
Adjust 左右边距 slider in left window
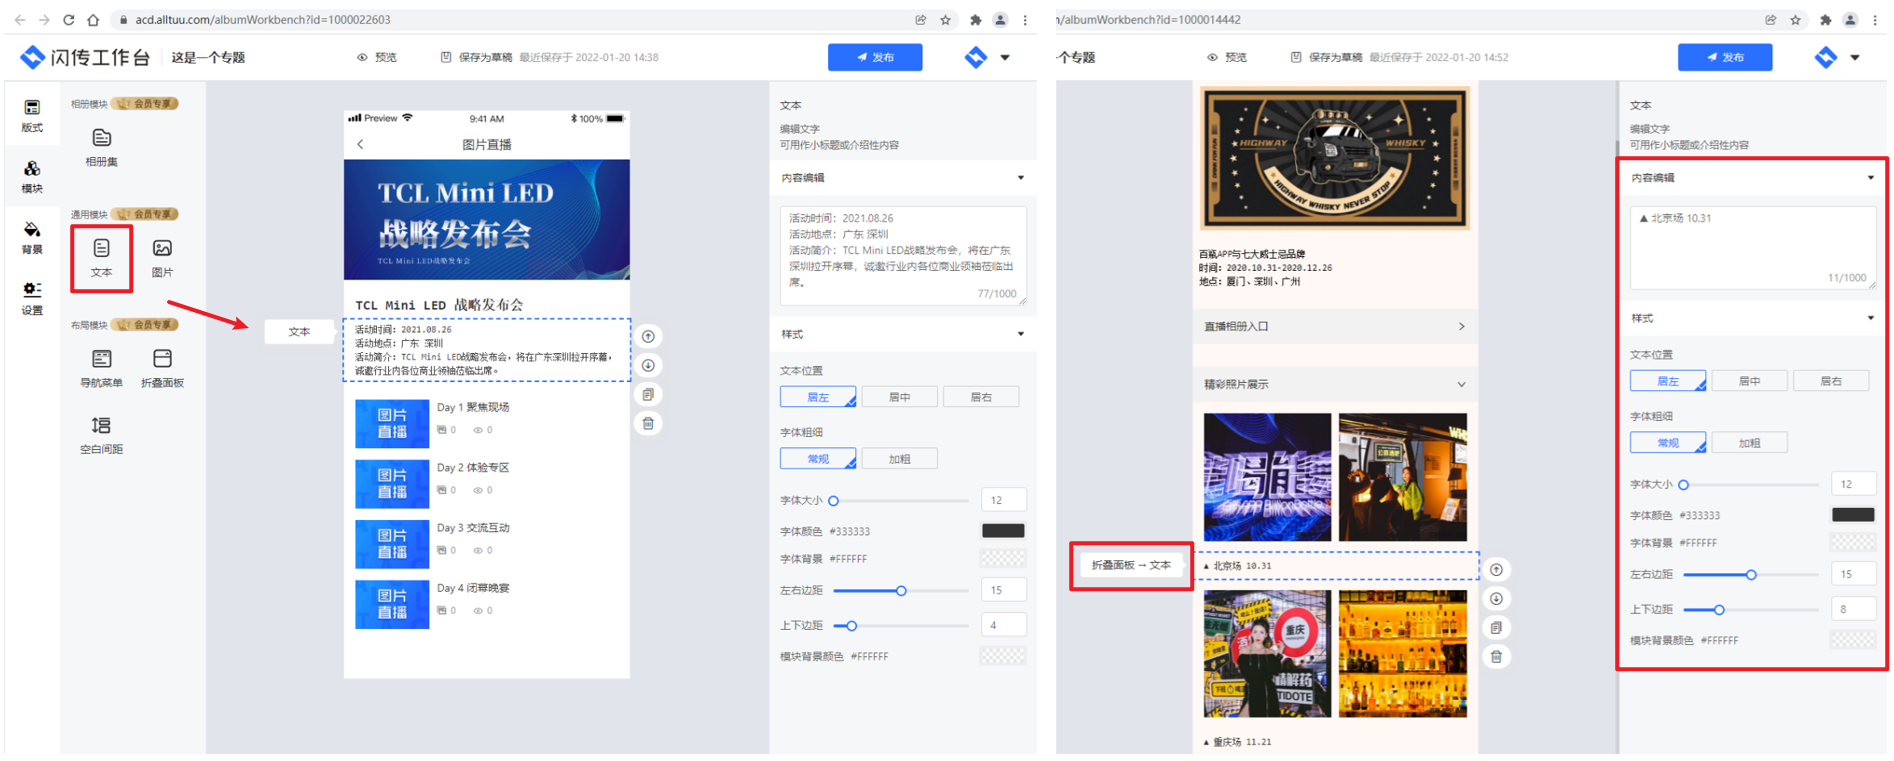click(x=901, y=591)
